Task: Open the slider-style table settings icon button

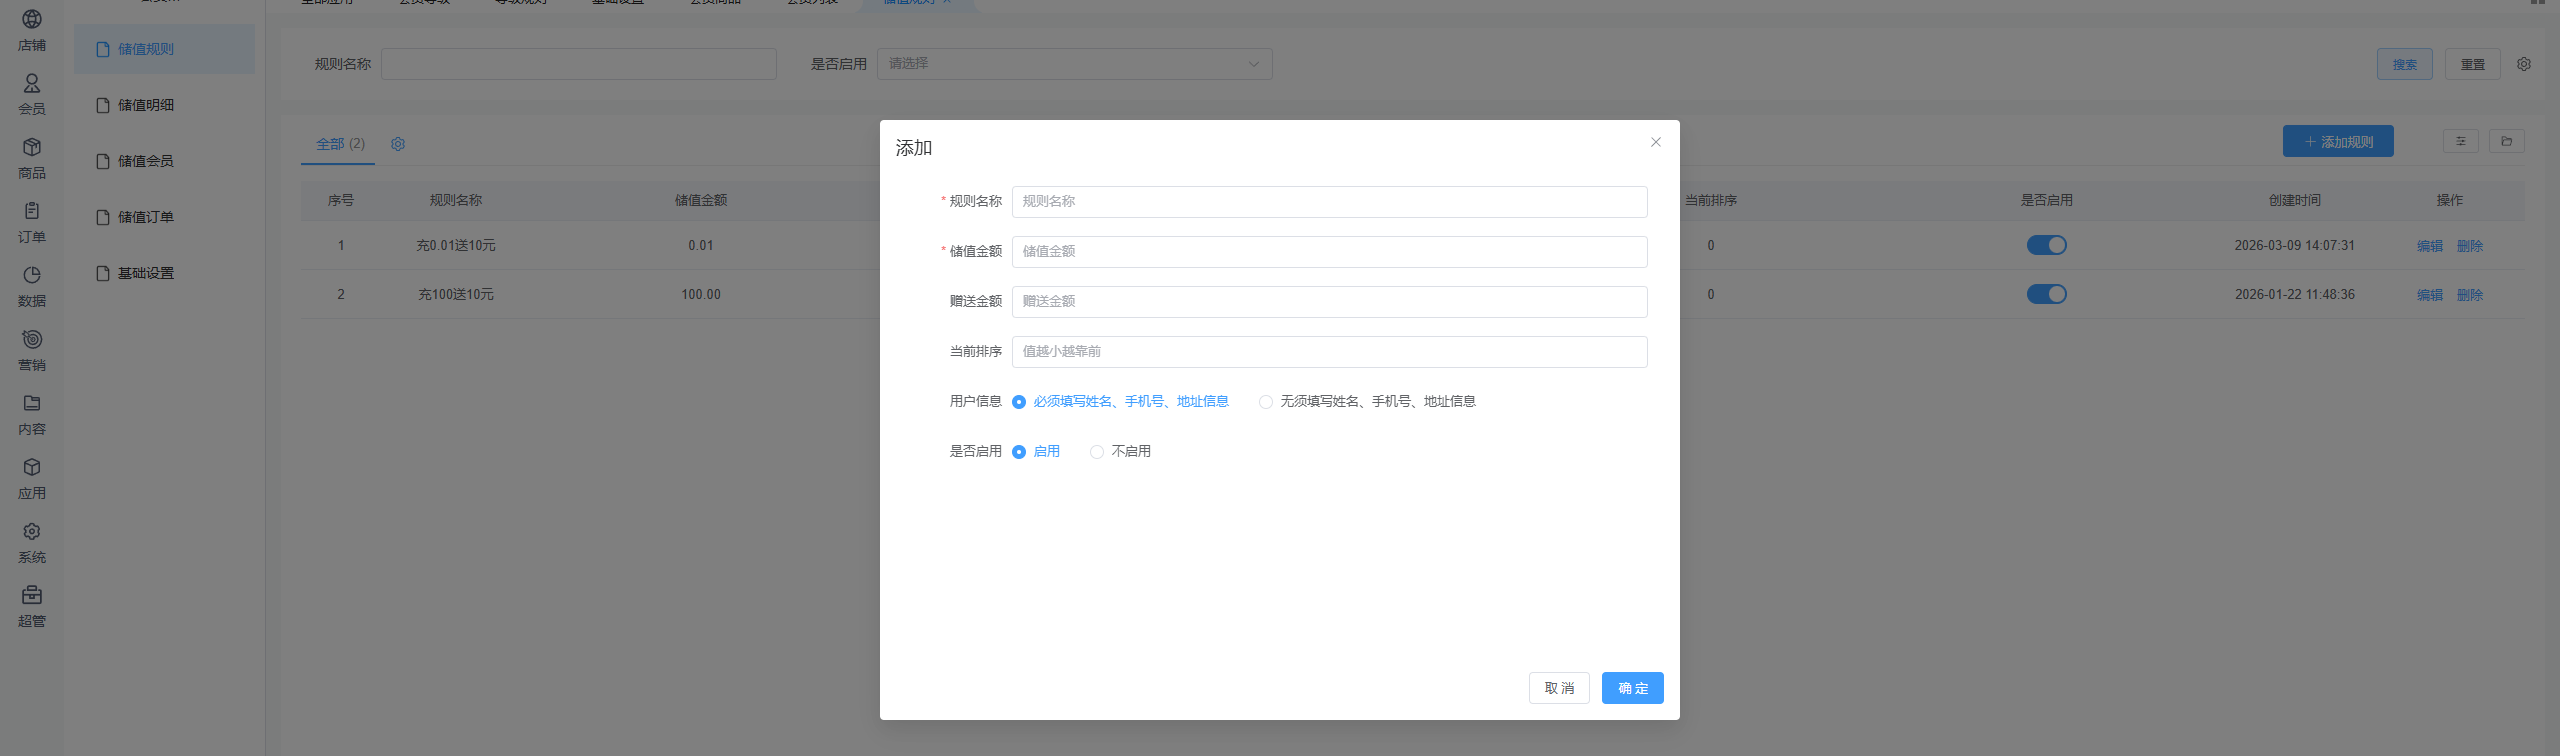Action: (2461, 141)
